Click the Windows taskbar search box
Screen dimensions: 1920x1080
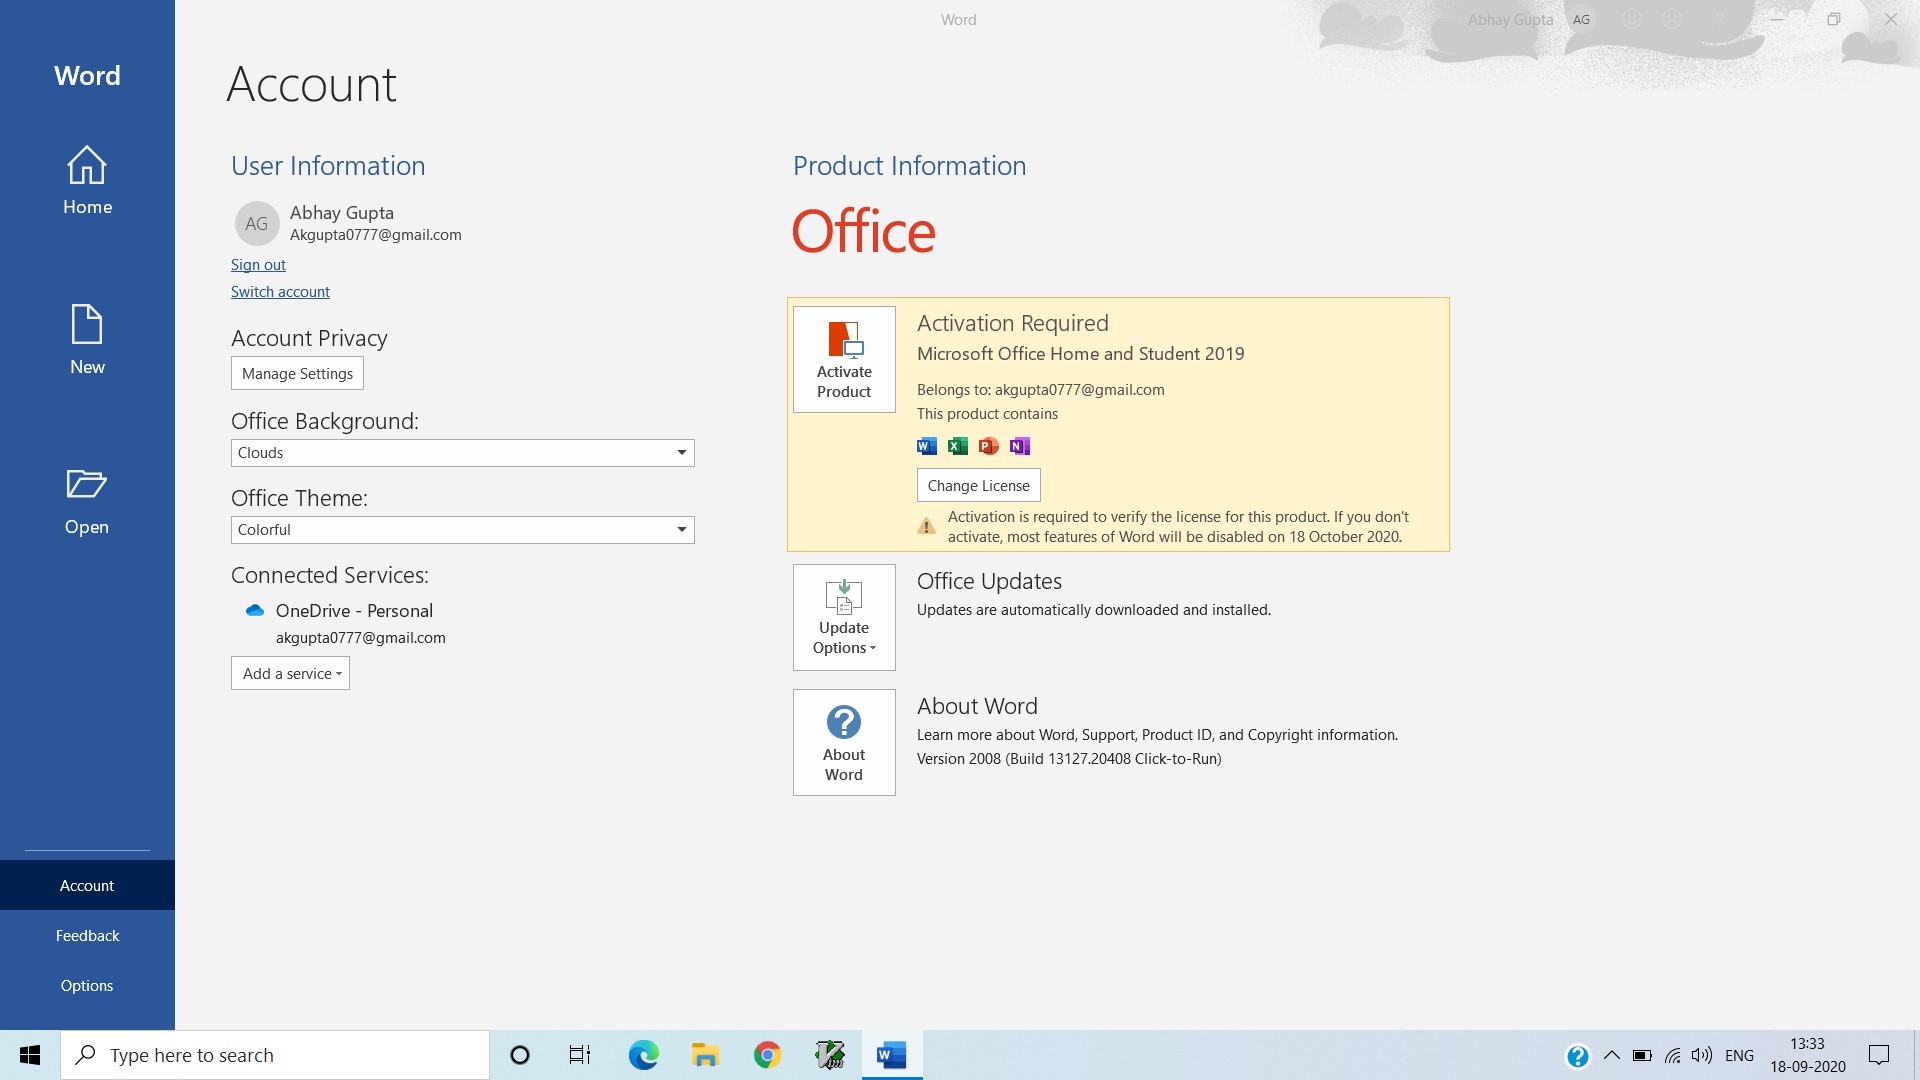pyautogui.click(x=275, y=1055)
